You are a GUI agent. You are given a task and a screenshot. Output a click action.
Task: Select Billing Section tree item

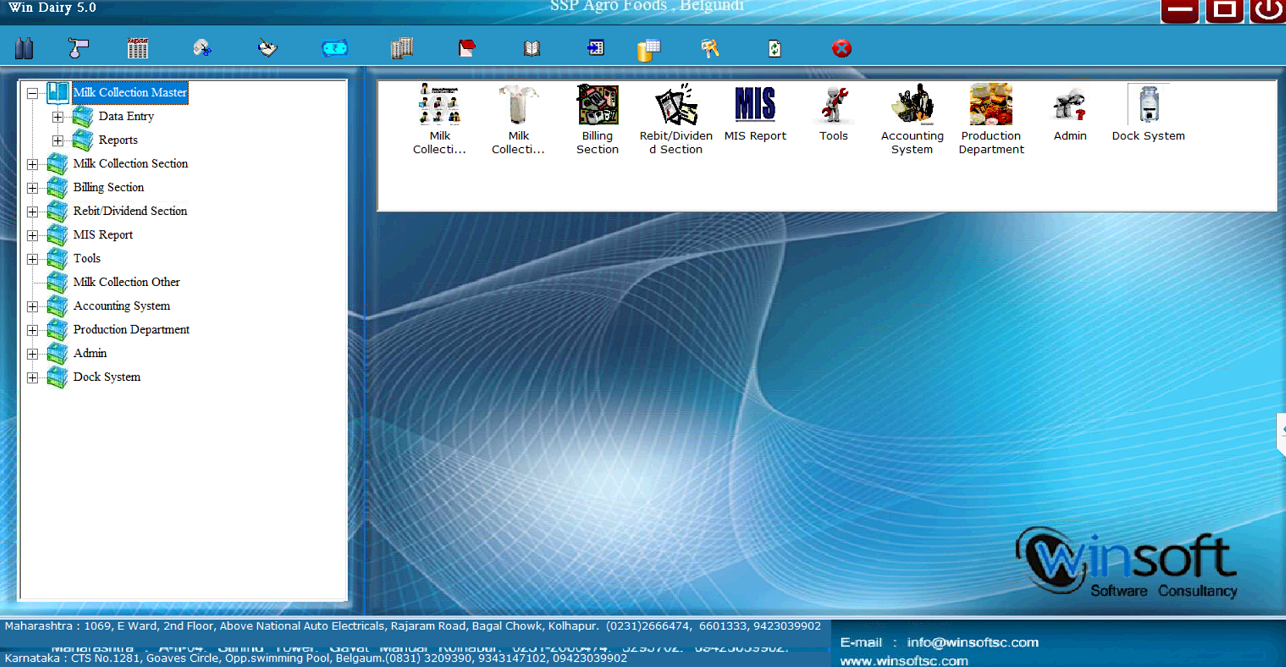(x=108, y=187)
